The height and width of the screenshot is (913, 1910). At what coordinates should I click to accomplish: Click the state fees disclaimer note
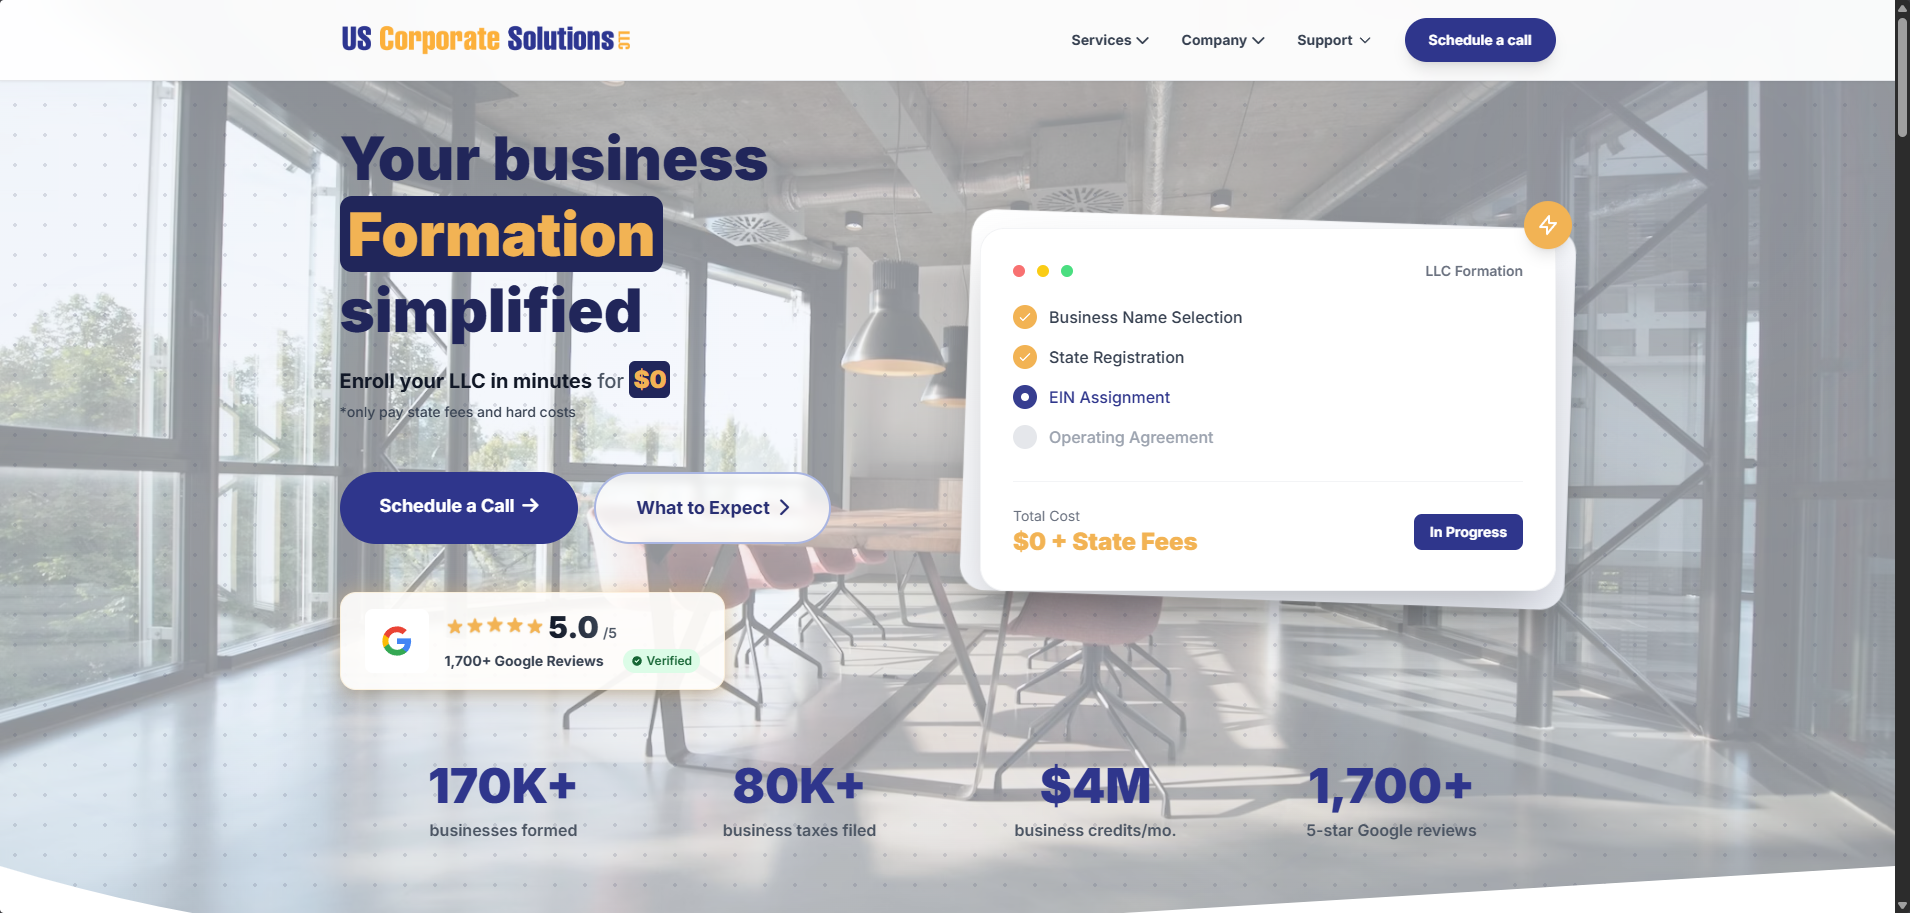tap(457, 412)
